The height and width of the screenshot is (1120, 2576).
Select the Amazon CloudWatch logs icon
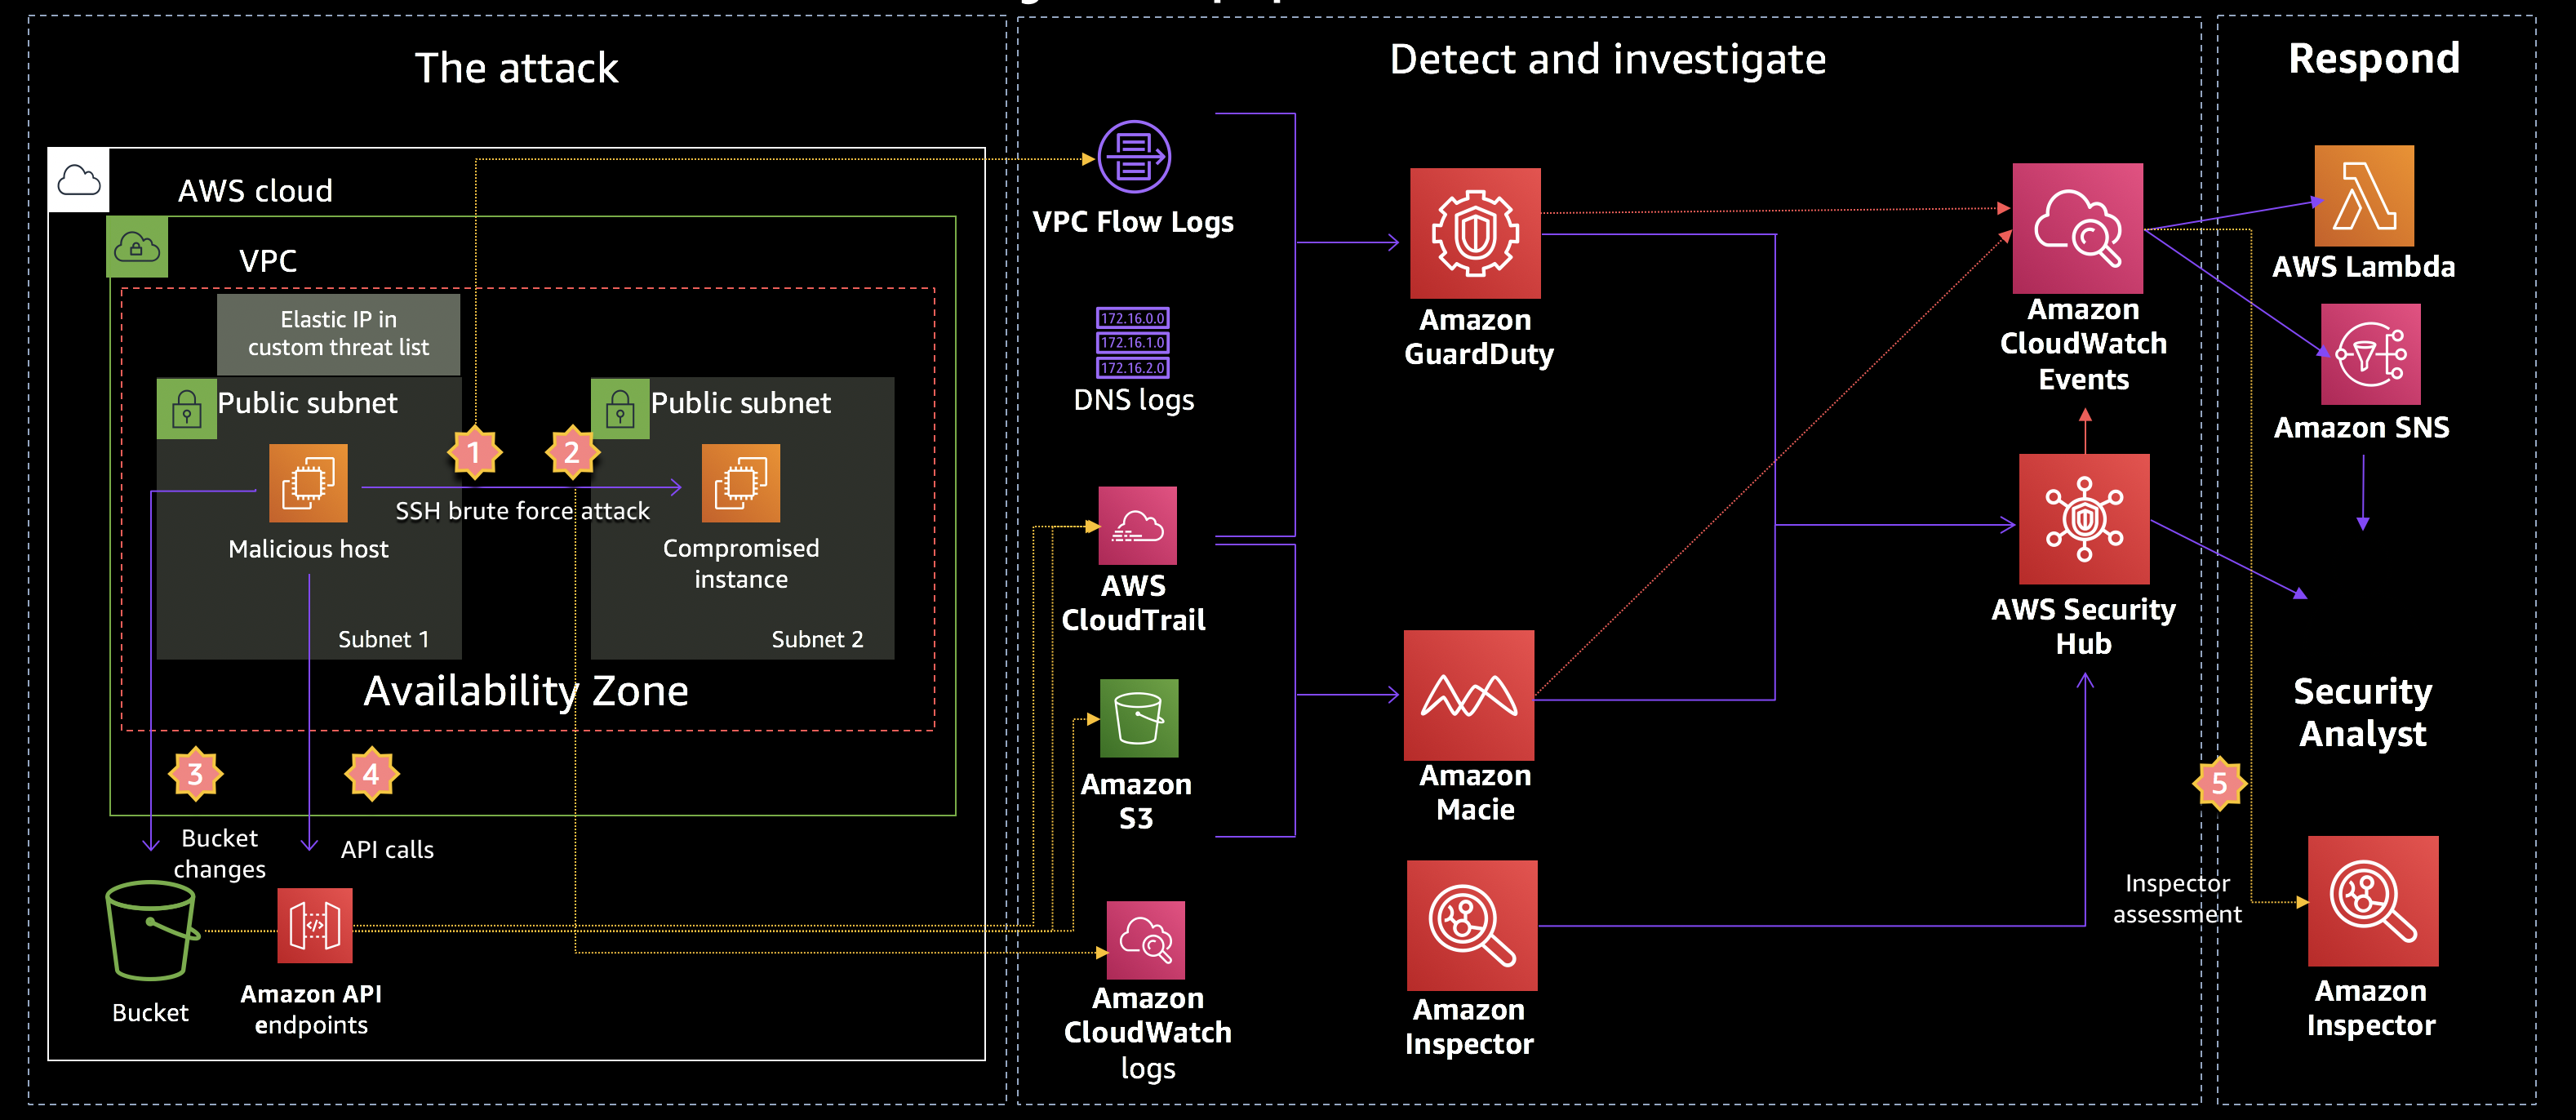point(1146,941)
